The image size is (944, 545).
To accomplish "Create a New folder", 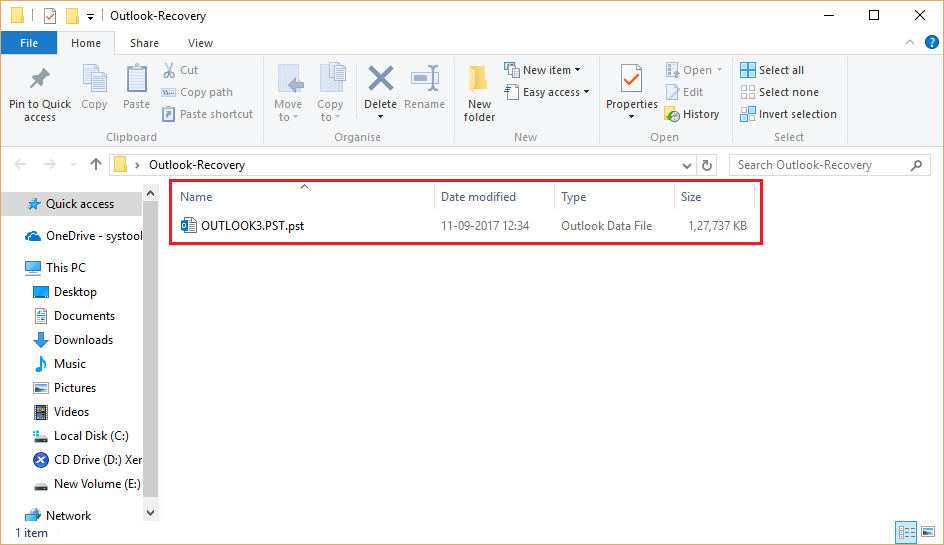I will click(479, 93).
